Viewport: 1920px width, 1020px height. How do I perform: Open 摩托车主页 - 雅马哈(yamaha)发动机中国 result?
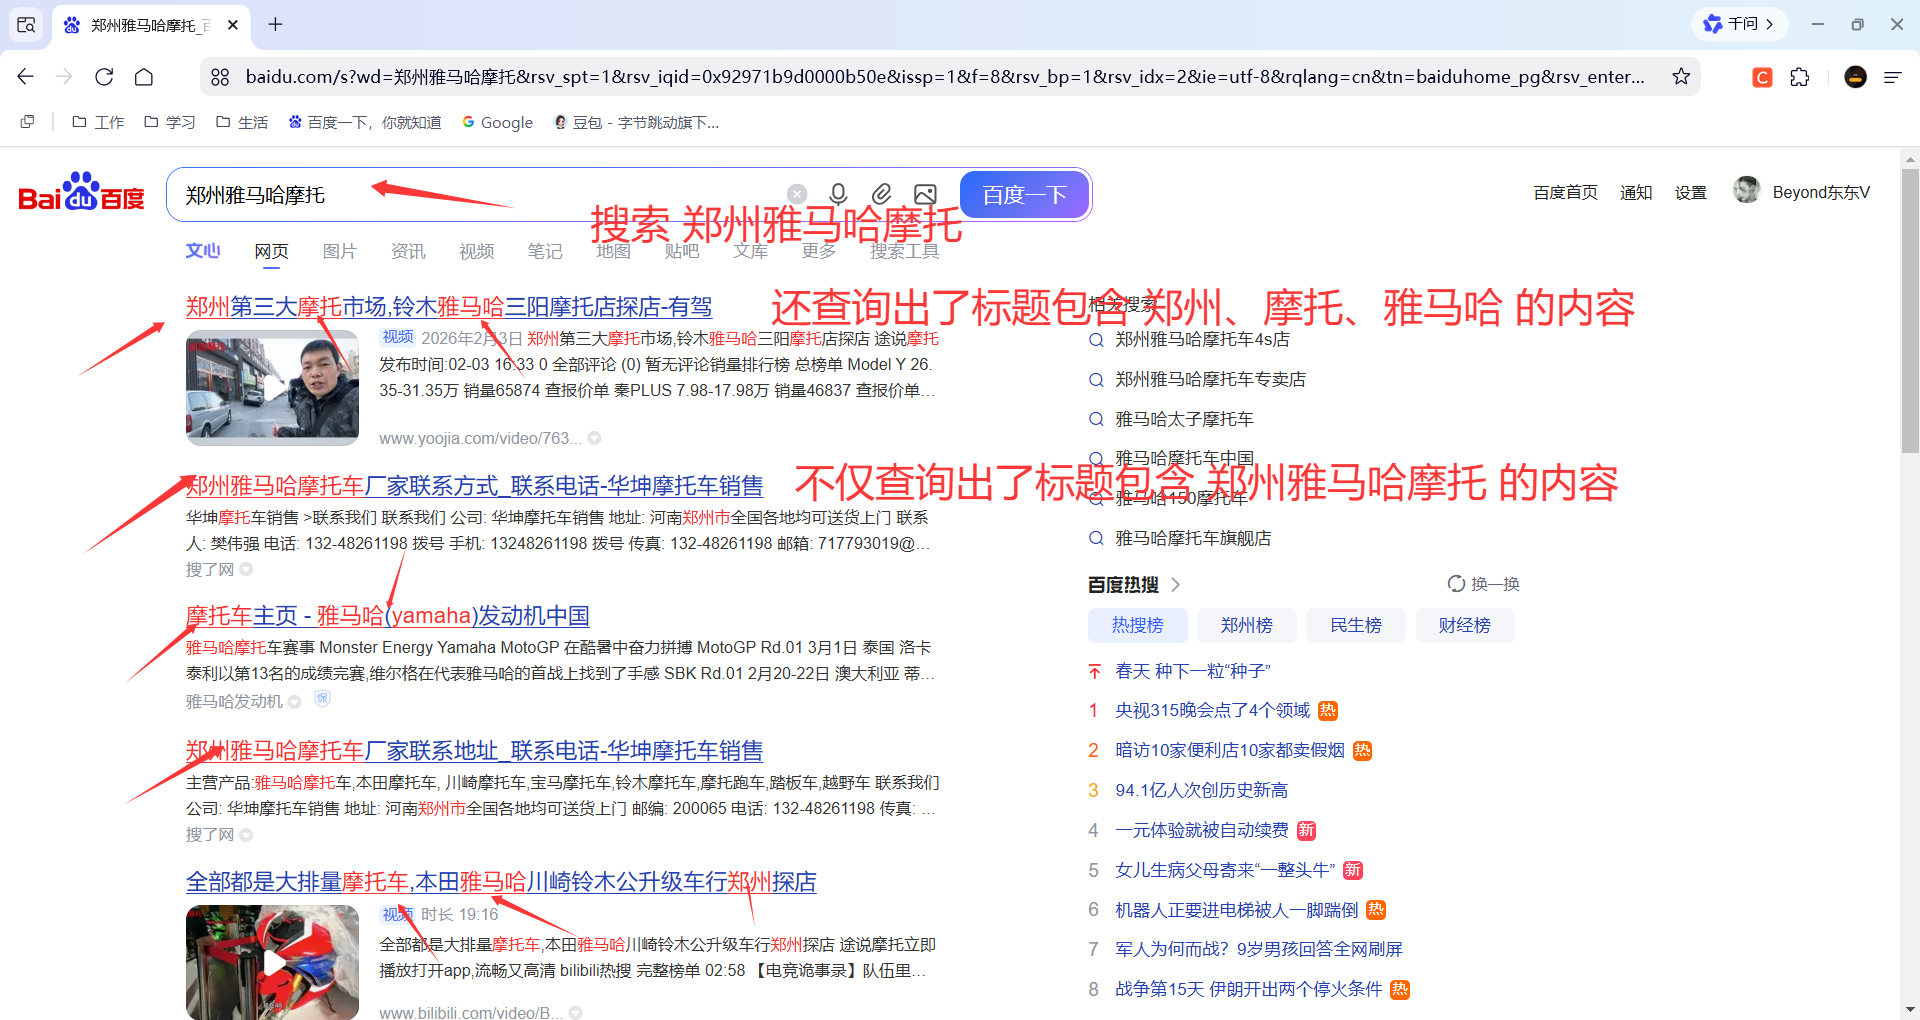click(x=388, y=616)
